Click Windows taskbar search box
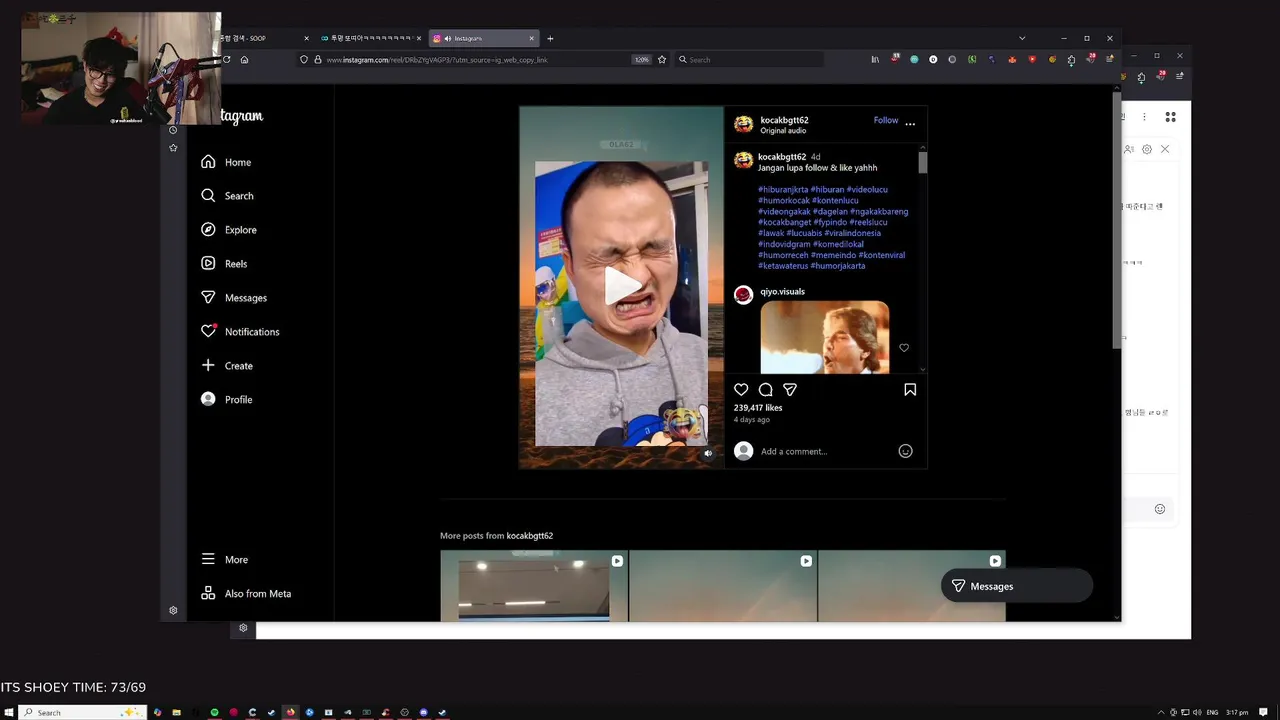The width and height of the screenshot is (1280, 720). (x=83, y=712)
